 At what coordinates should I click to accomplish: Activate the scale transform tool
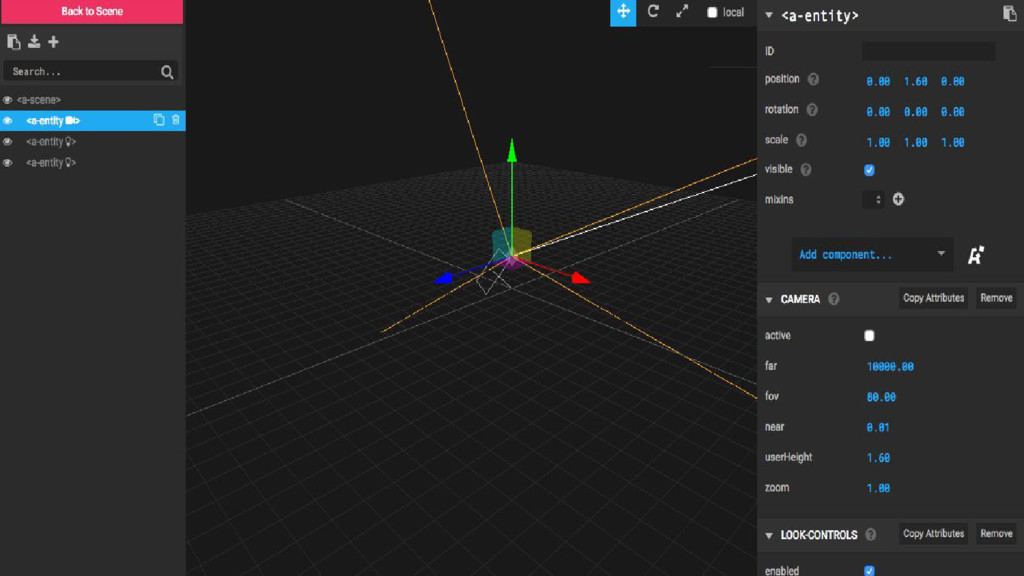click(682, 12)
